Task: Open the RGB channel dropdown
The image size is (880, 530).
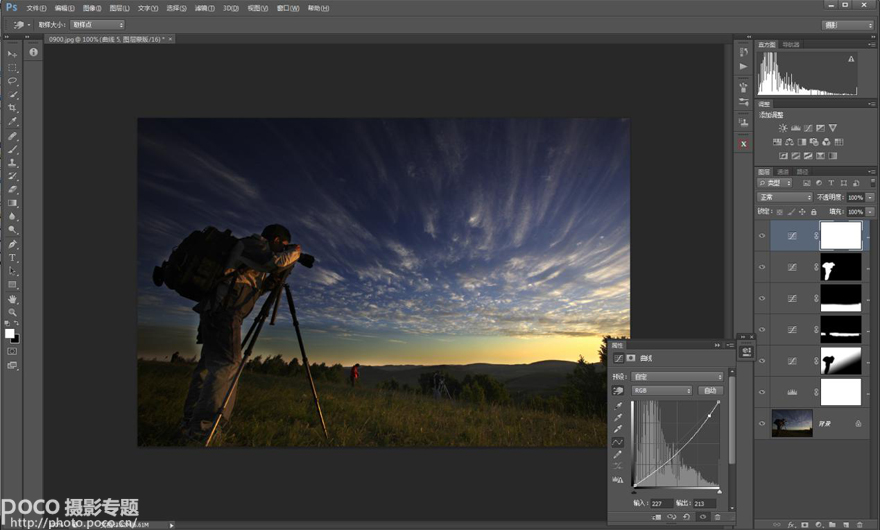Action: [x=661, y=390]
